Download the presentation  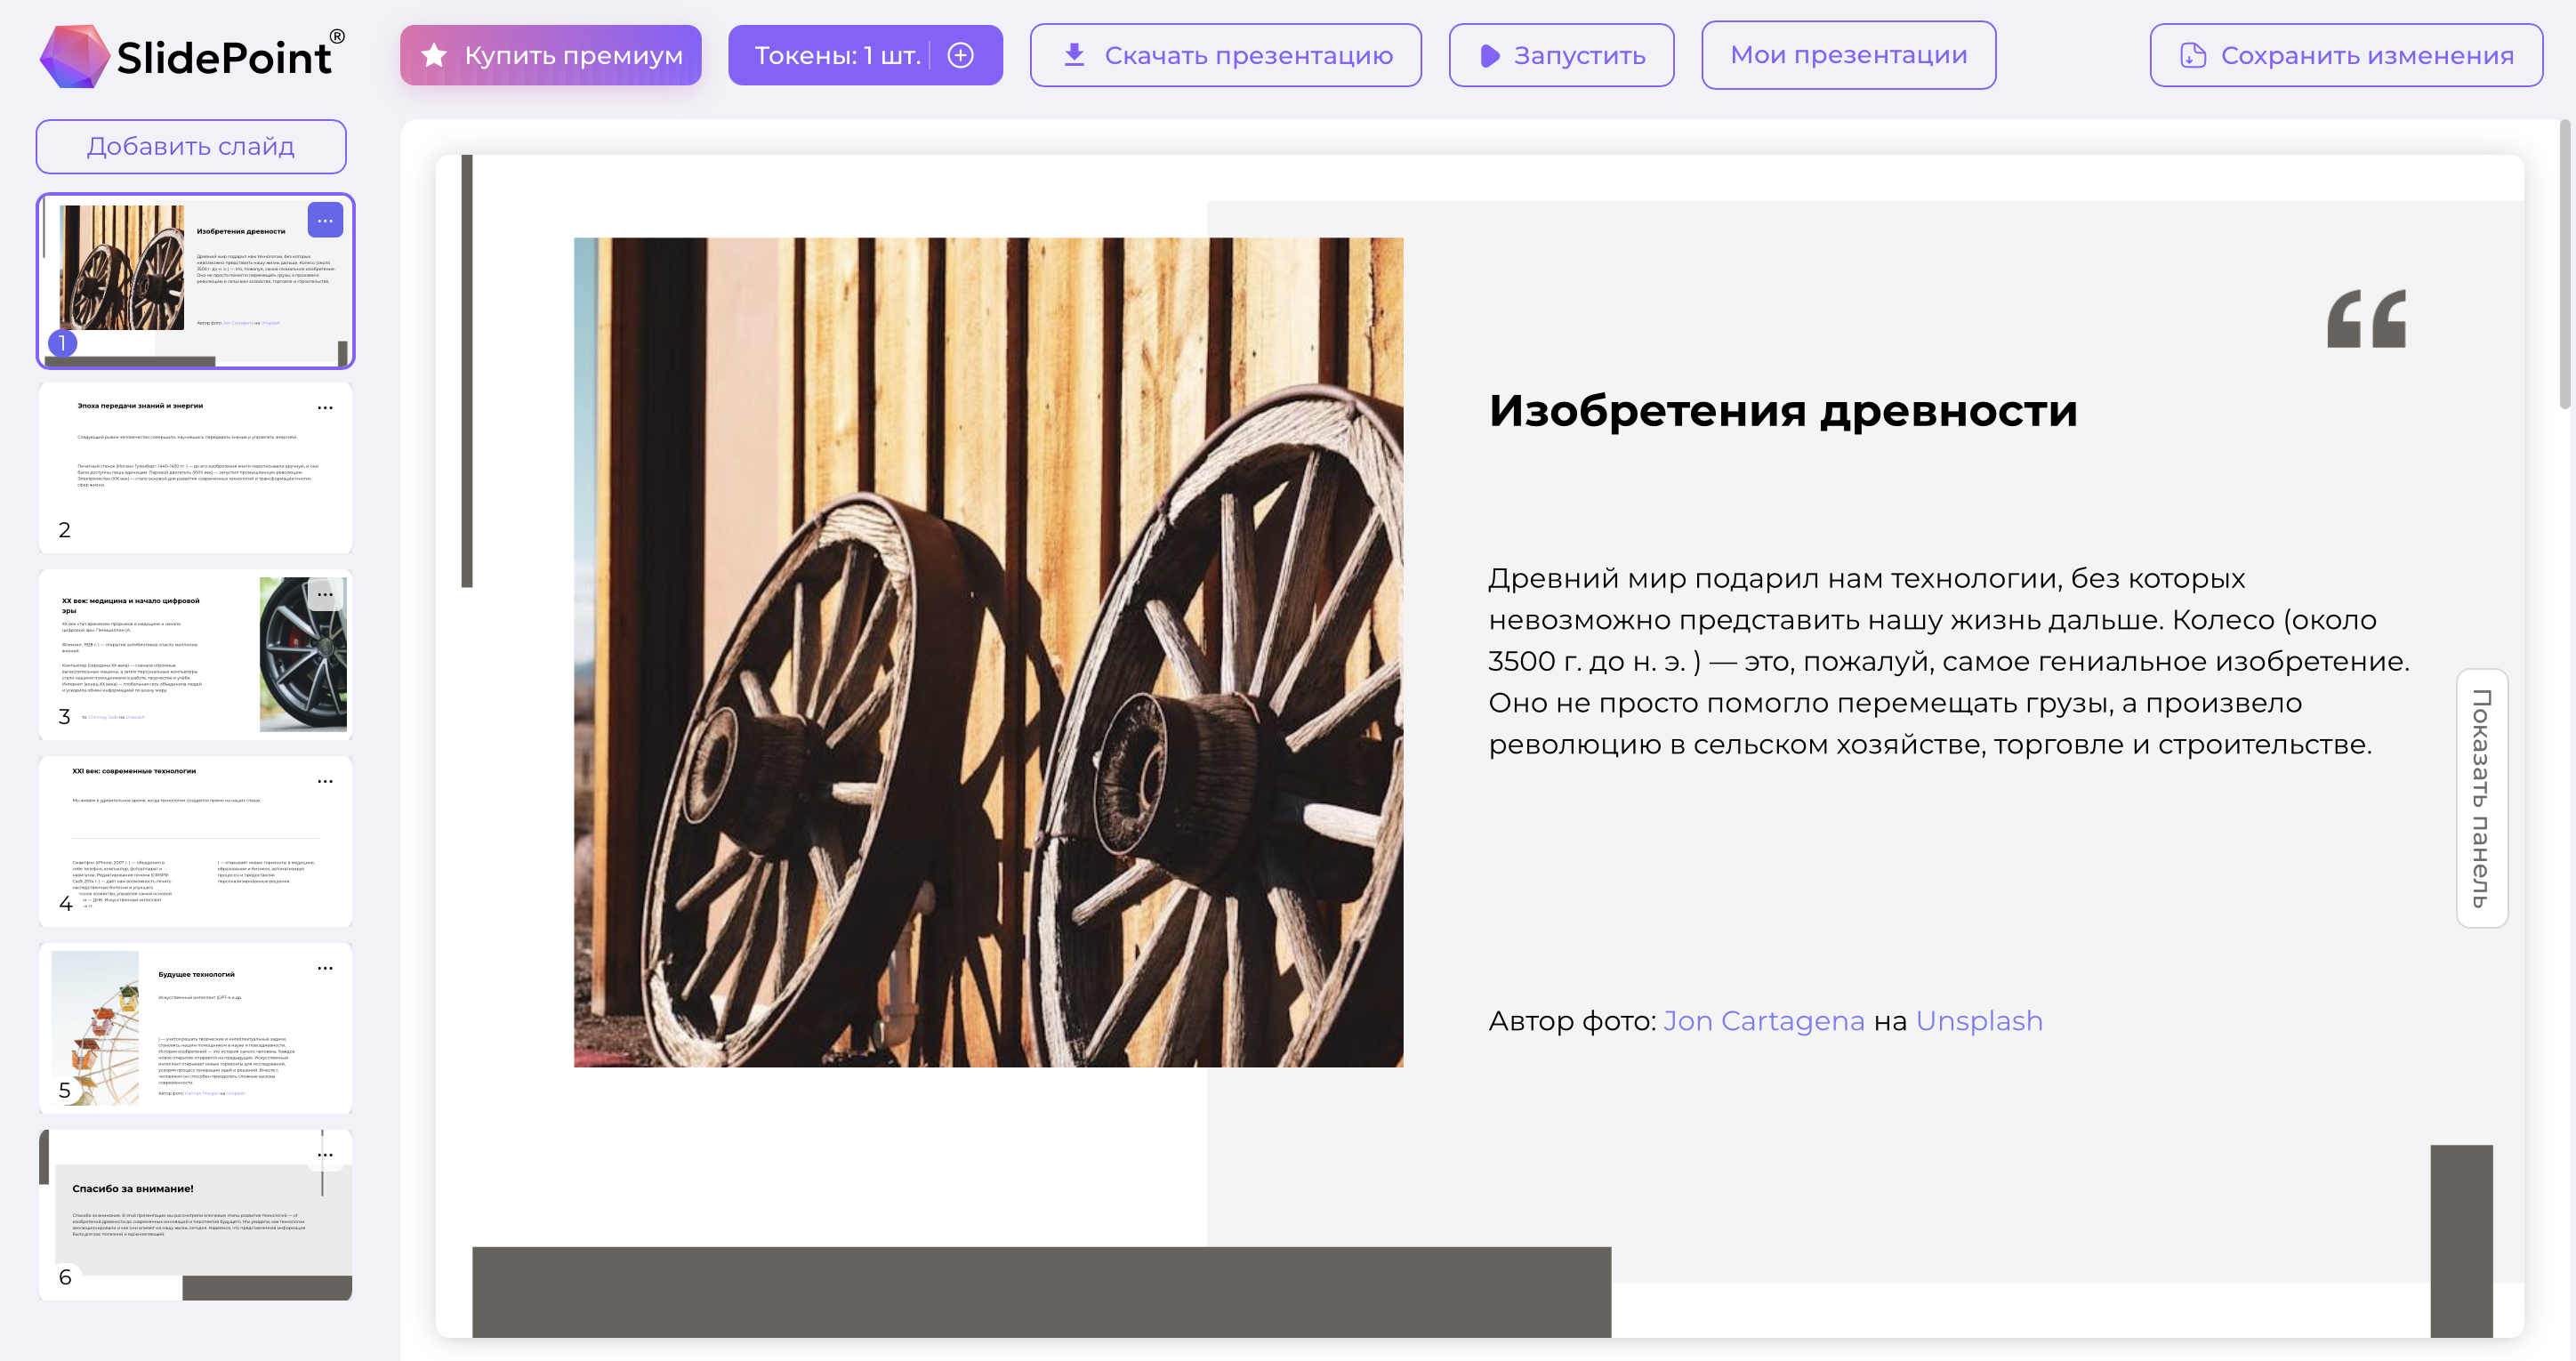click(x=1225, y=55)
